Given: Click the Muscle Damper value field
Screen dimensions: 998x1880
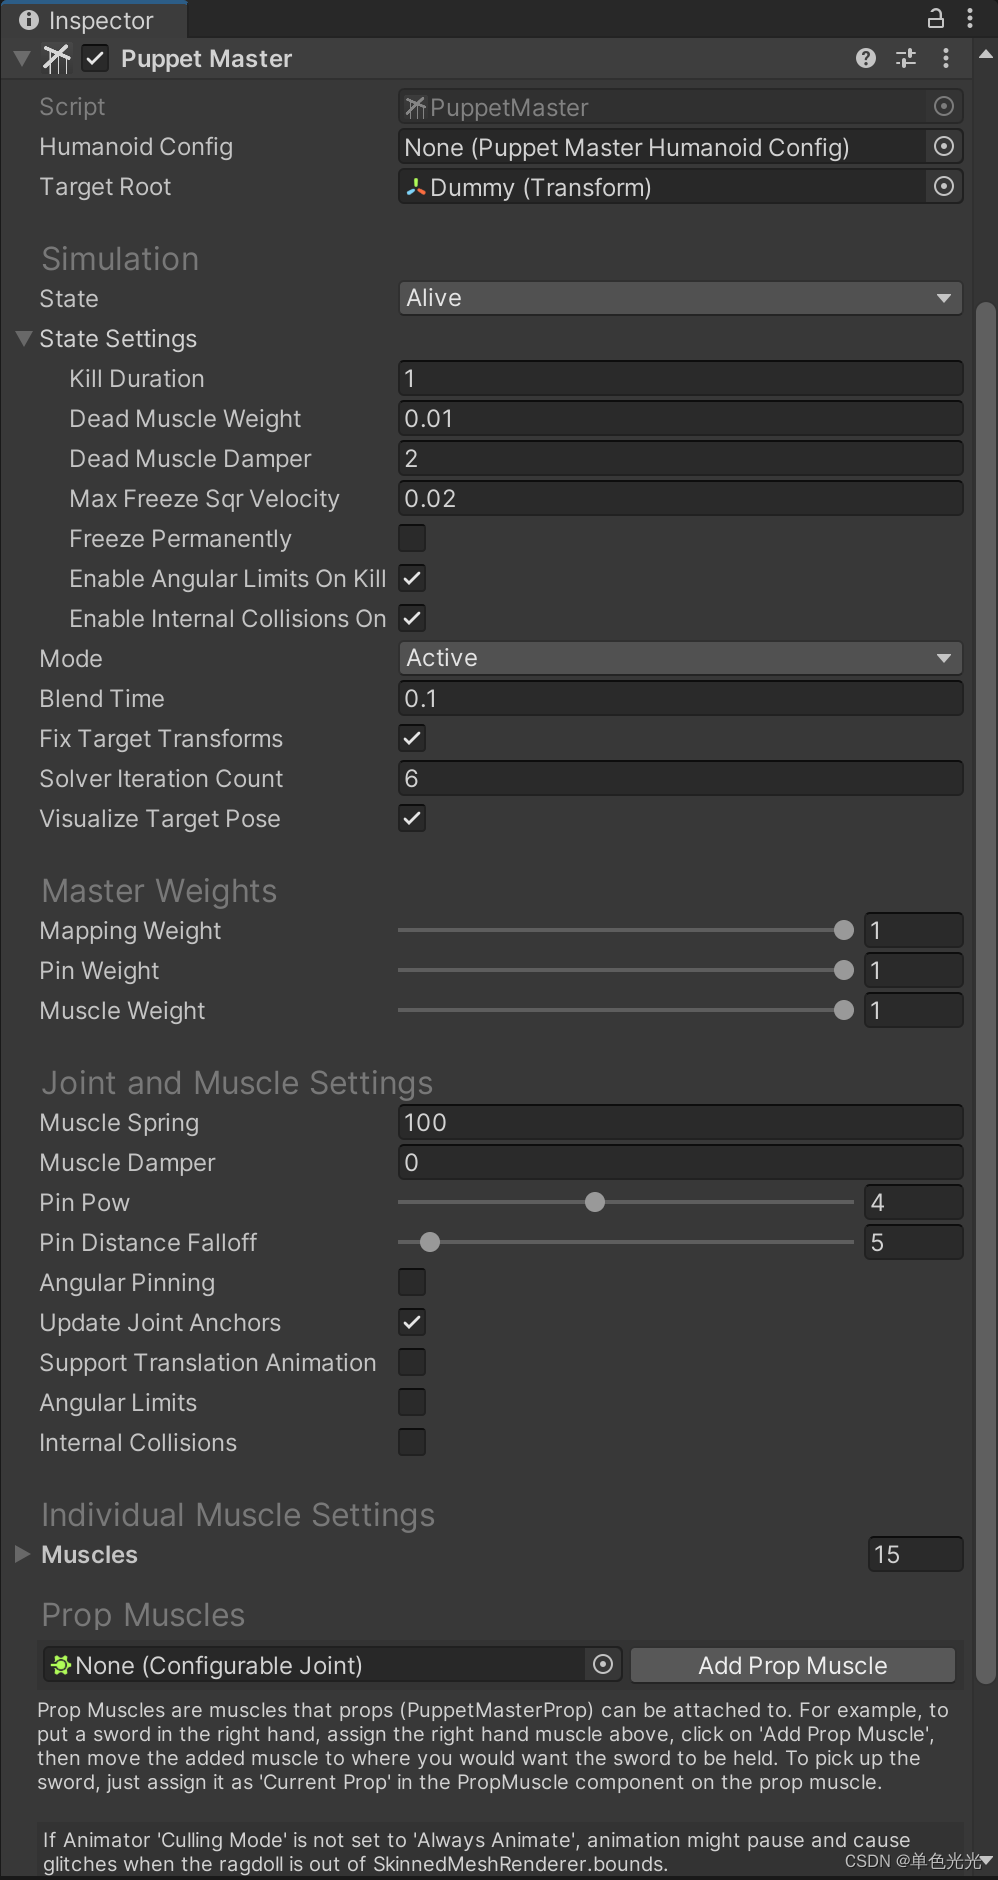Looking at the screenshot, I should pyautogui.click(x=680, y=1162).
